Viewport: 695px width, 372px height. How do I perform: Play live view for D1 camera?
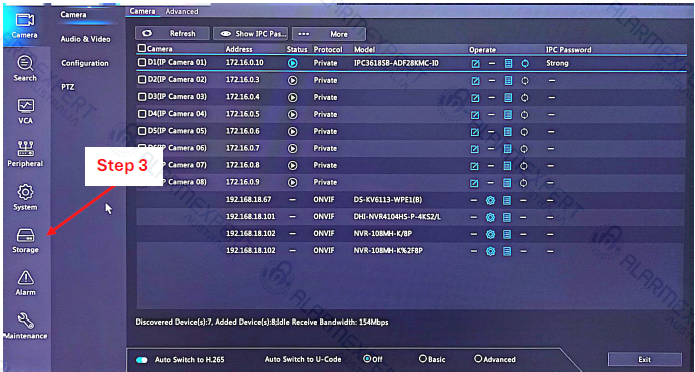(x=292, y=63)
